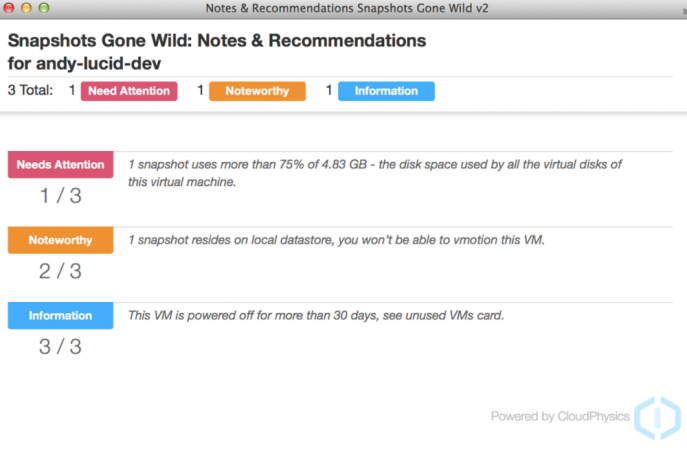Viewport: 687px width, 453px height.
Task: Click the 3 / 3 counter
Action: (x=60, y=347)
